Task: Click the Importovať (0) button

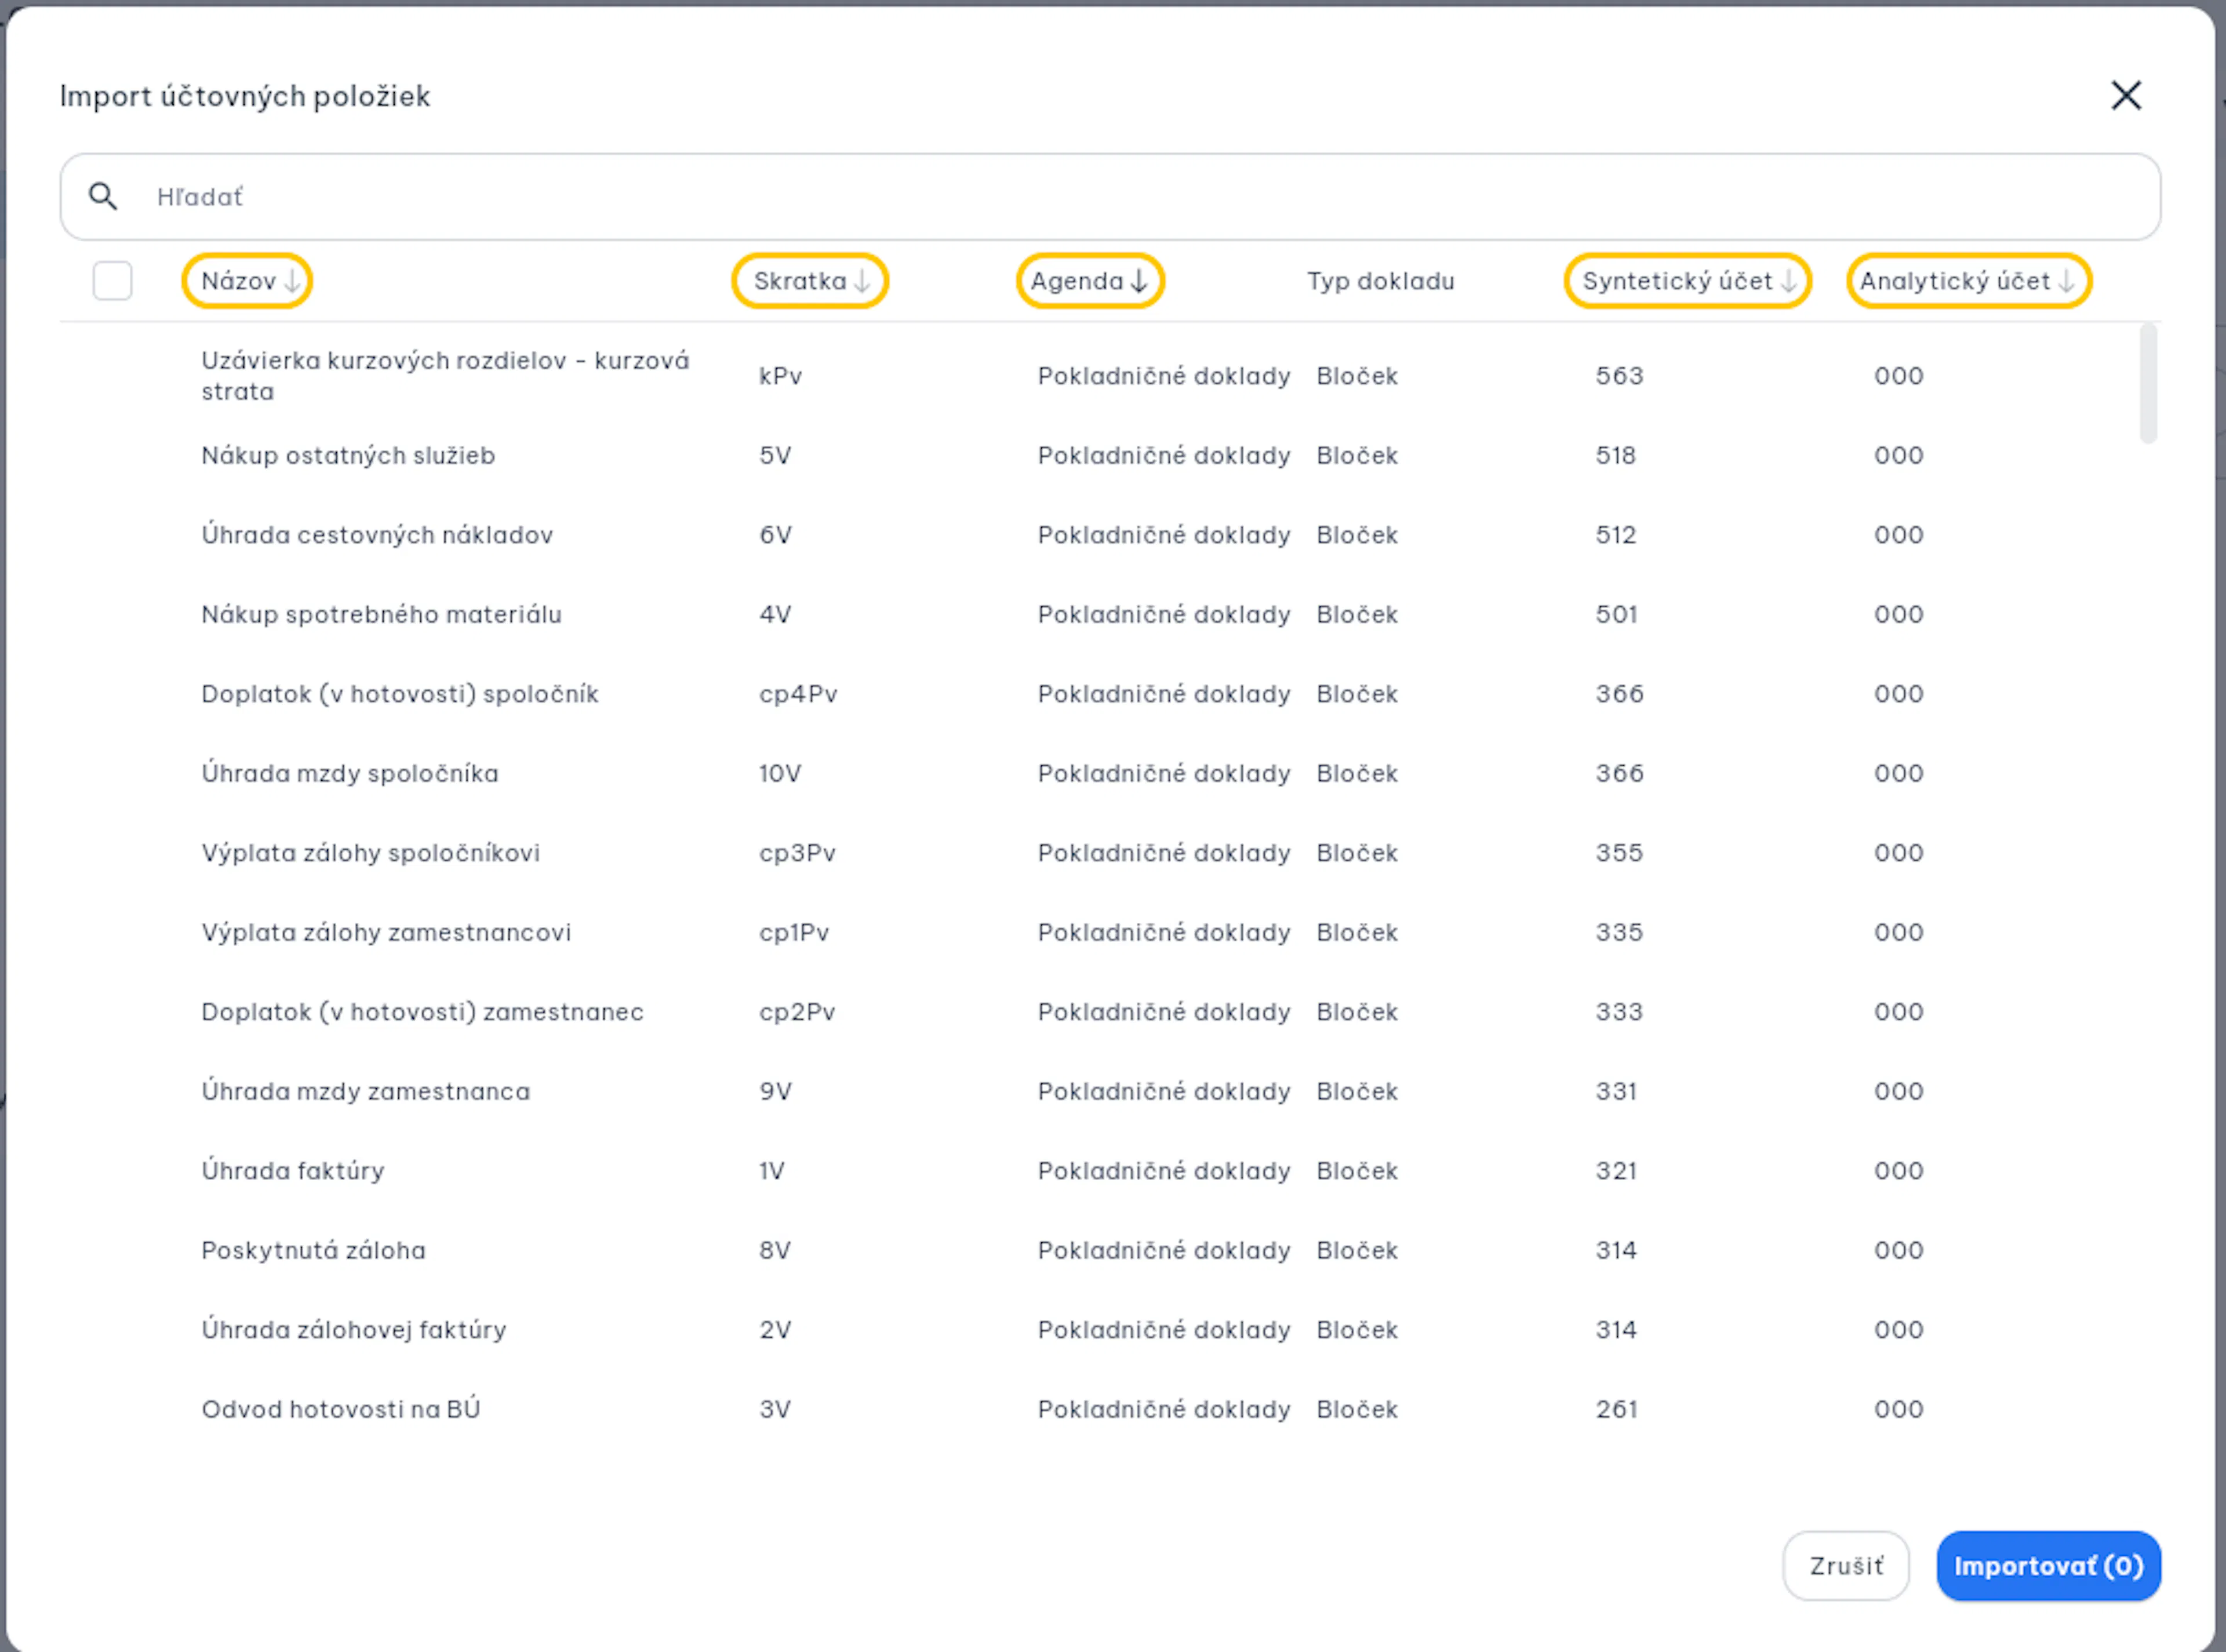Action: [x=2048, y=1566]
